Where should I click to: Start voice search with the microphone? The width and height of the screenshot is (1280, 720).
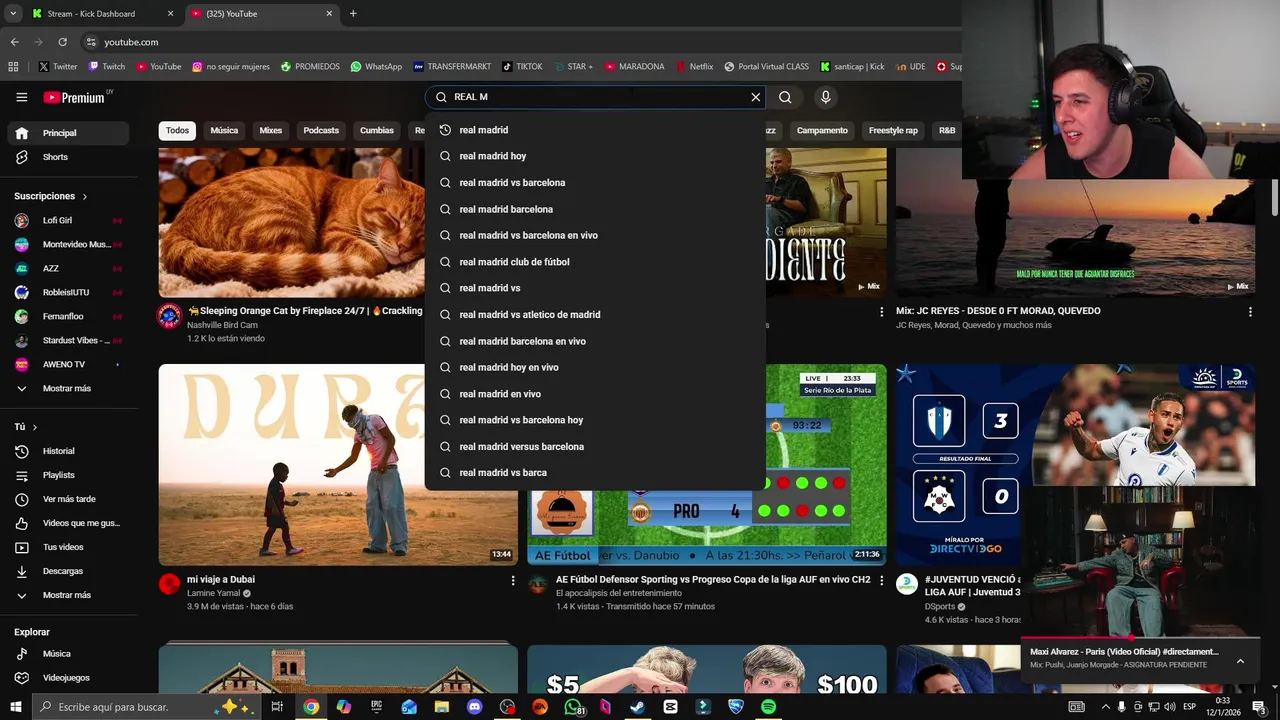coord(825,97)
